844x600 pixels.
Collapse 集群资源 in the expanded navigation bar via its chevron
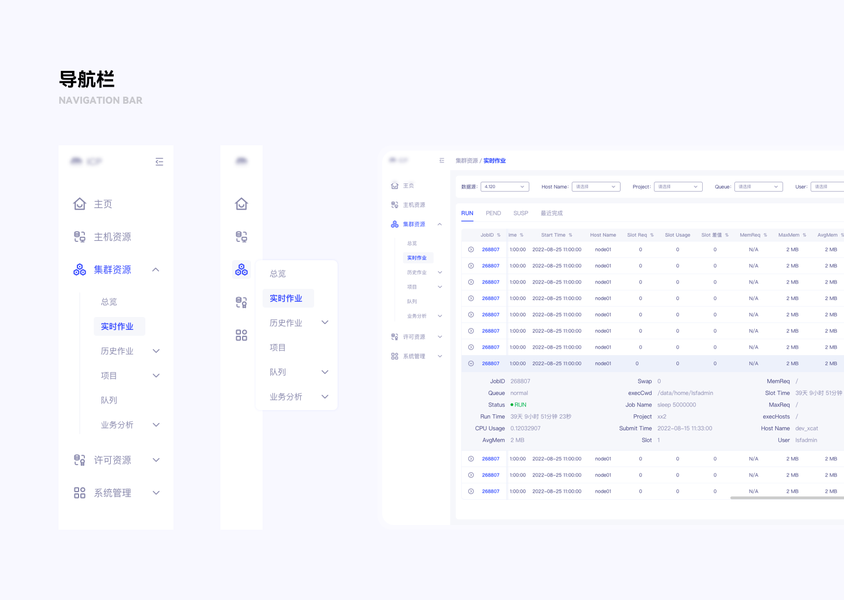(156, 270)
